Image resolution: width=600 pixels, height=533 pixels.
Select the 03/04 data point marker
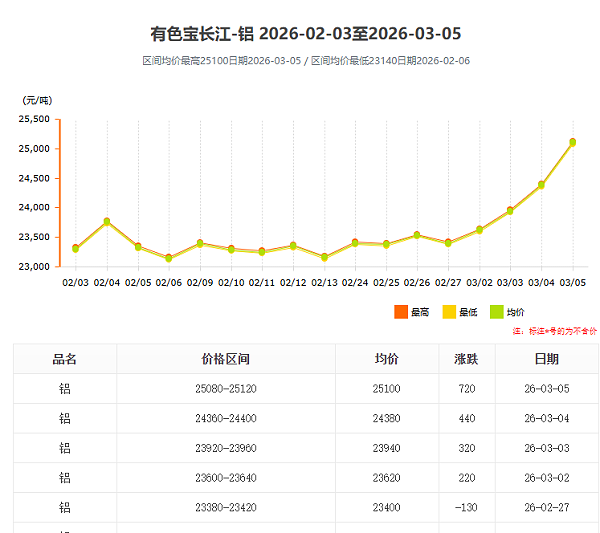click(541, 185)
